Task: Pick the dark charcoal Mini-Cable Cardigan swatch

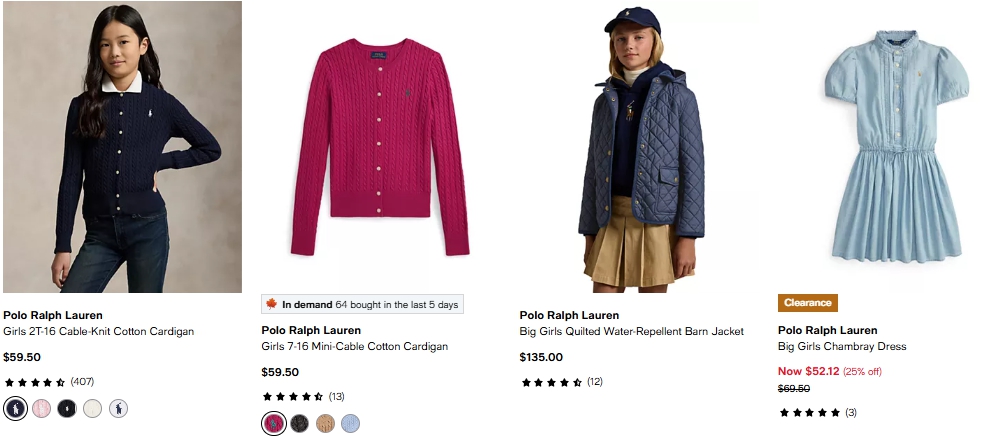Action: click(x=299, y=424)
